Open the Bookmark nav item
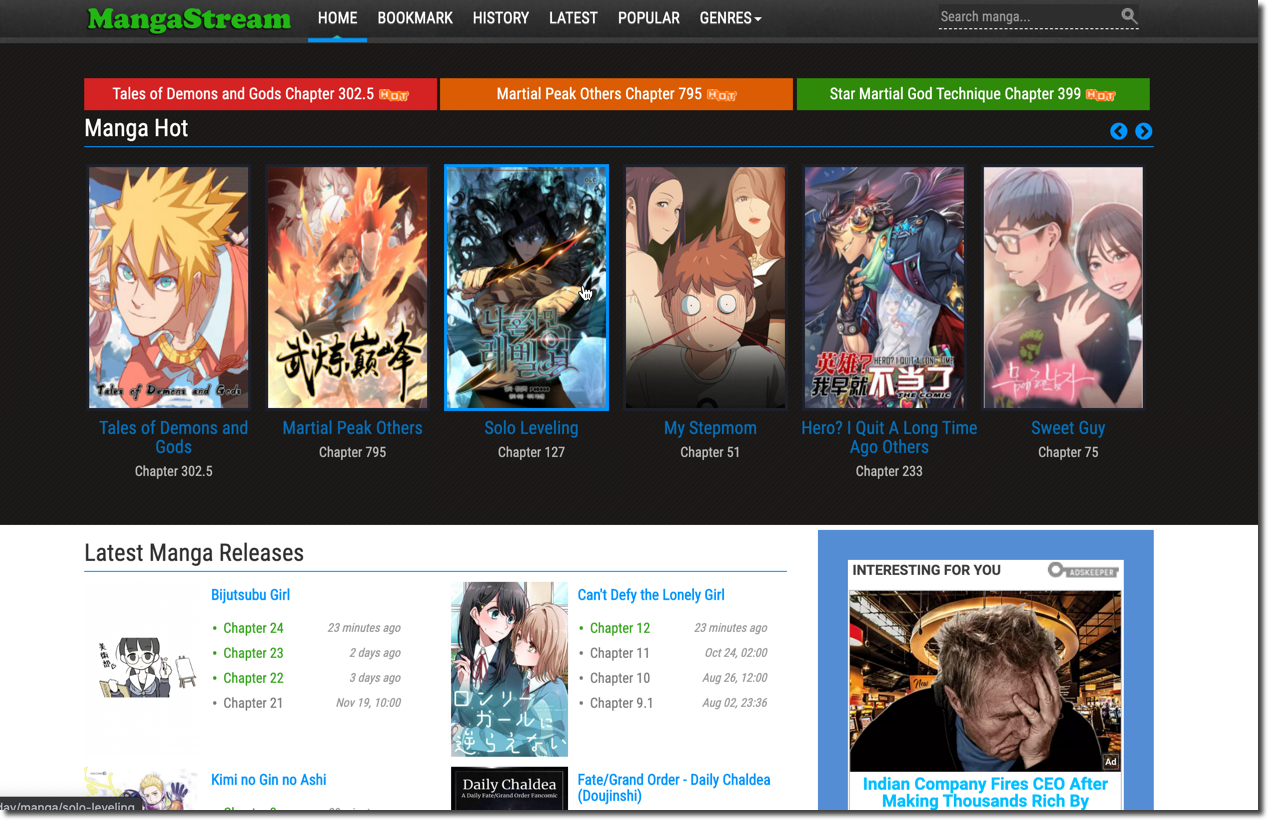Image resolution: width=1268 pixels, height=820 pixels. (415, 18)
